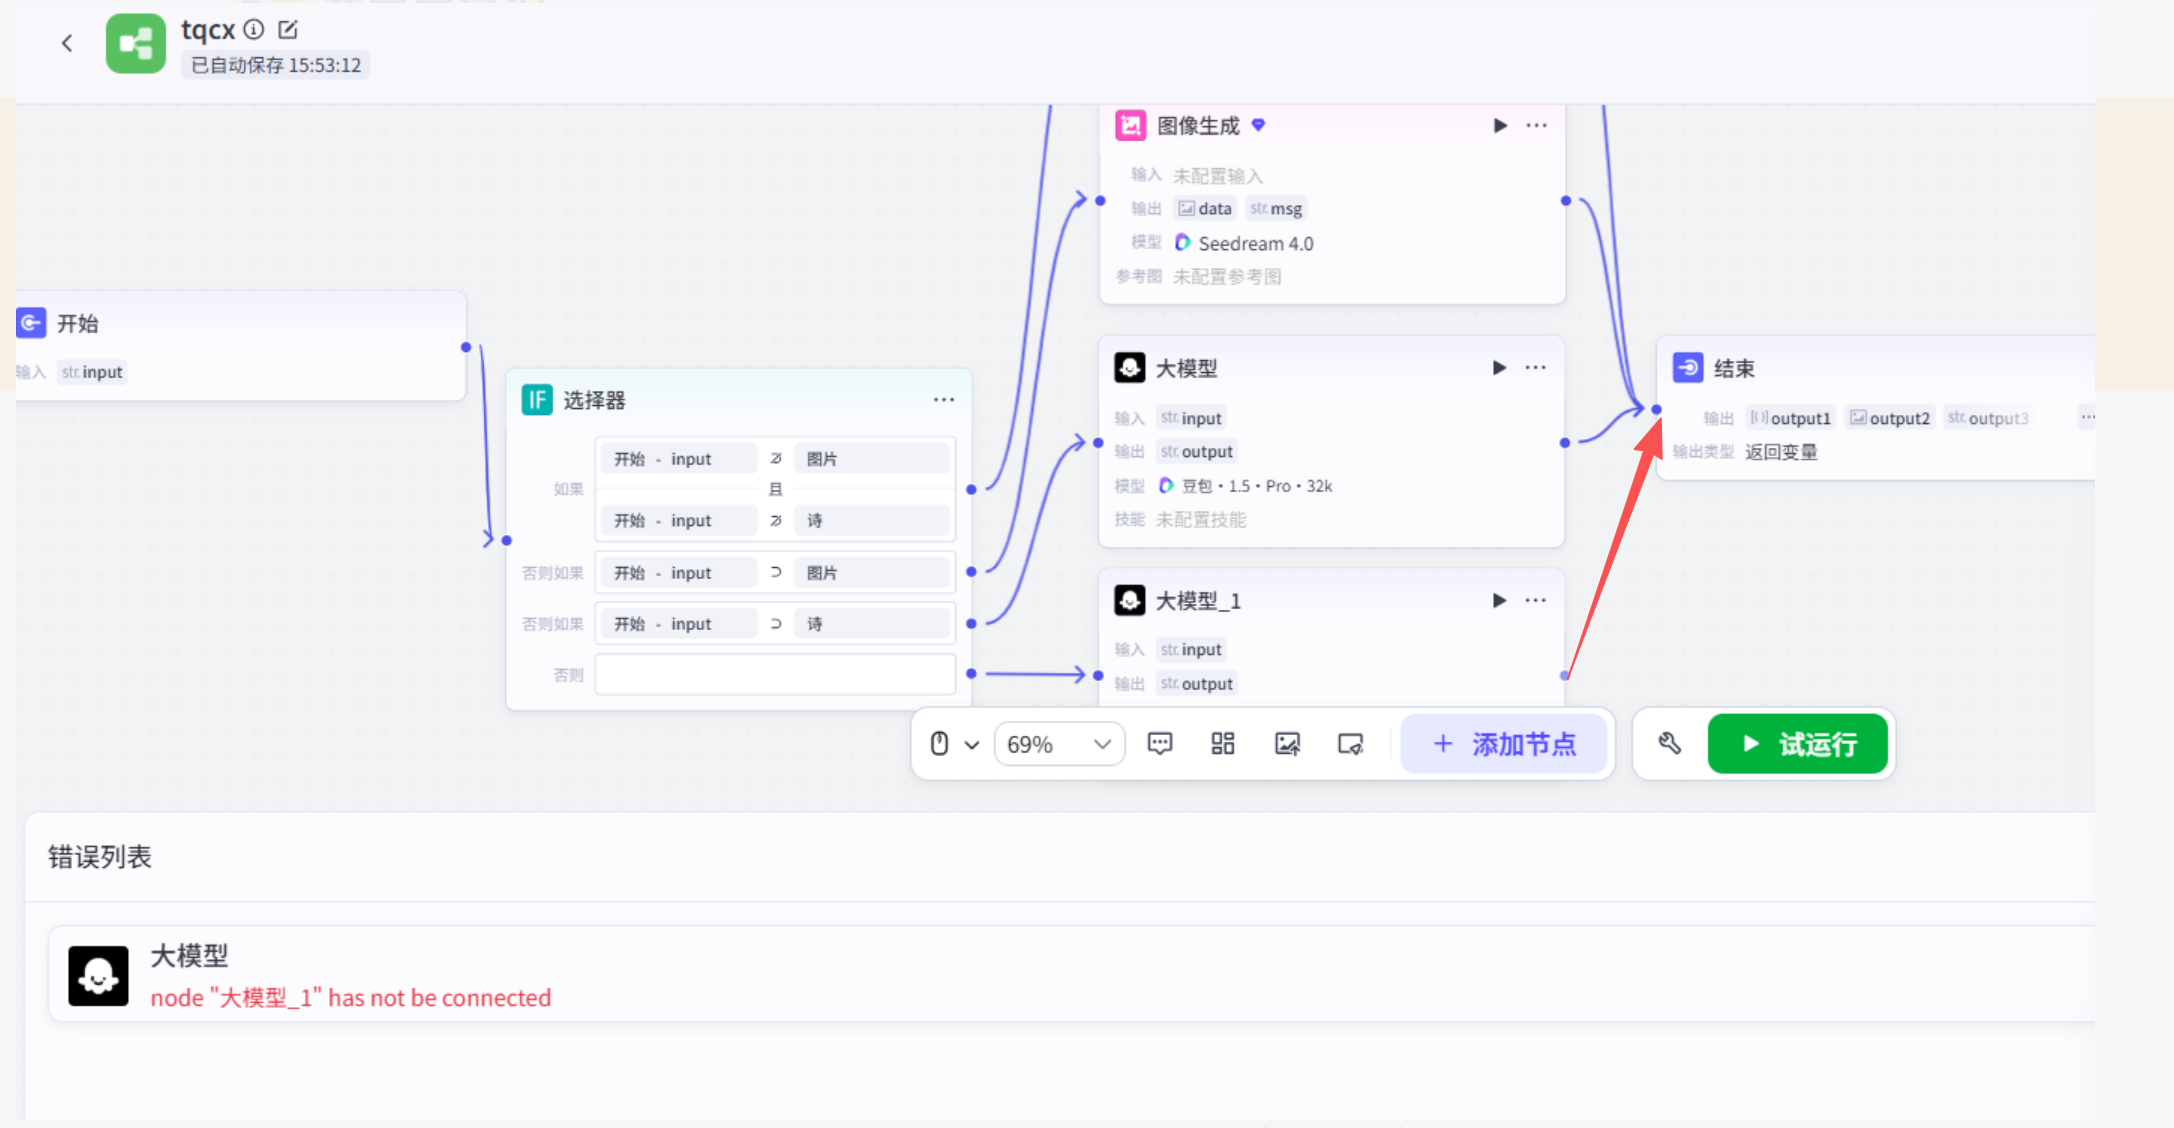Click the green 试运行 button
The height and width of the screenshot is (1128, 2174).
tap(1797, 744)
